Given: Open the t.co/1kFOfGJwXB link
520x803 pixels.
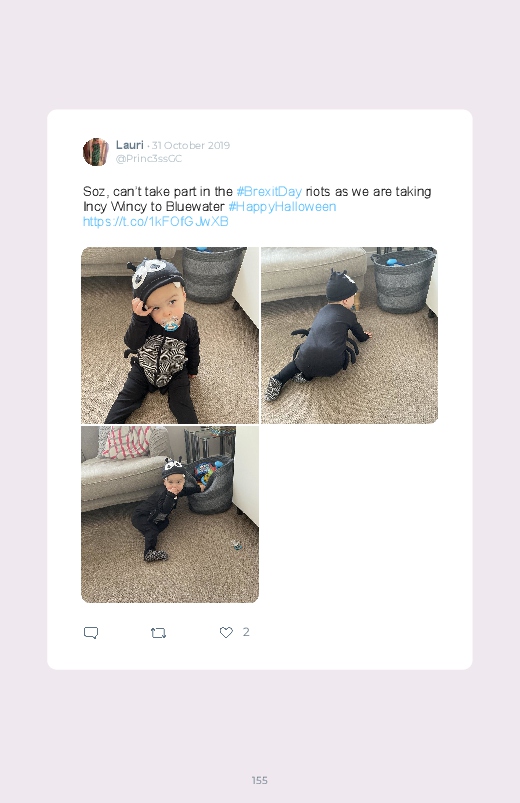Looking at the screenshot, I should point(156,221).
